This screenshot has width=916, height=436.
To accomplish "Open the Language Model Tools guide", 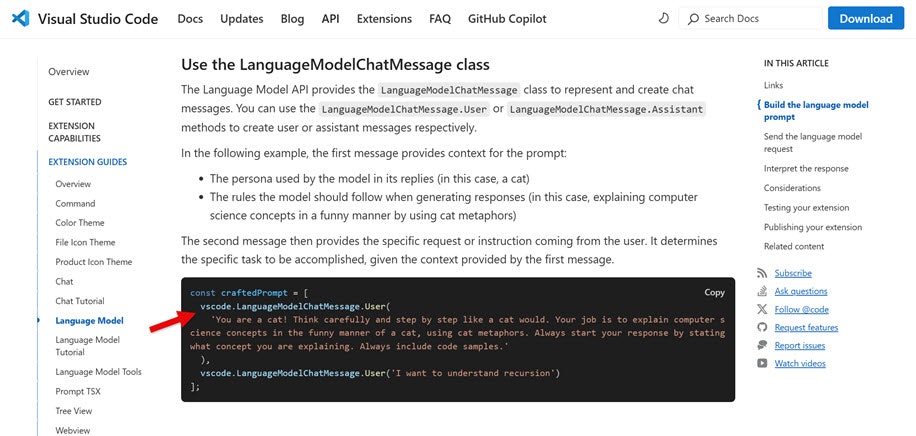I will pos(98,372).
